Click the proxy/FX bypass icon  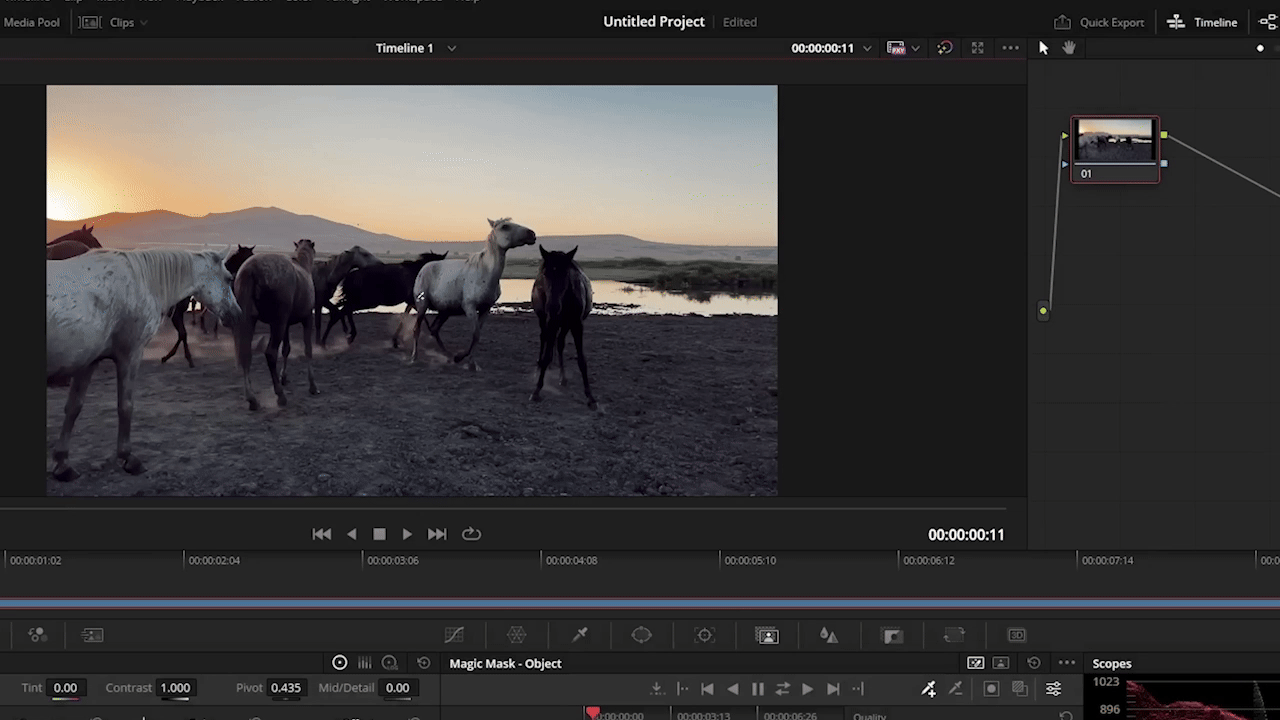896,48
